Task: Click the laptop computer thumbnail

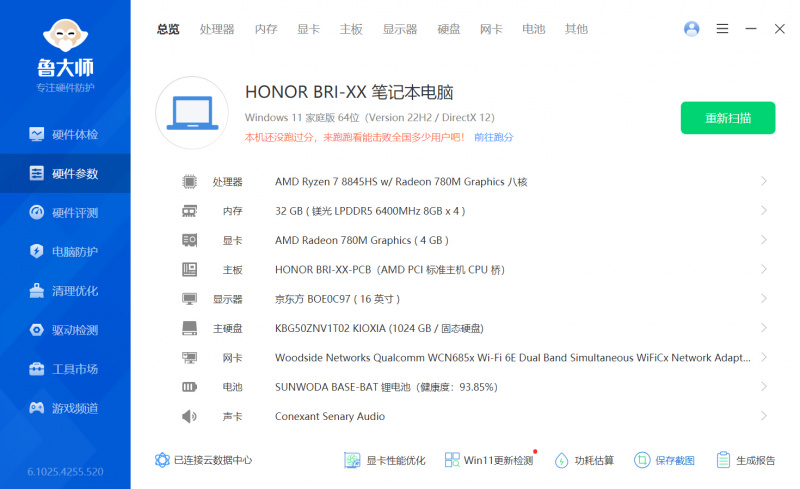Action: click(192, 113)
